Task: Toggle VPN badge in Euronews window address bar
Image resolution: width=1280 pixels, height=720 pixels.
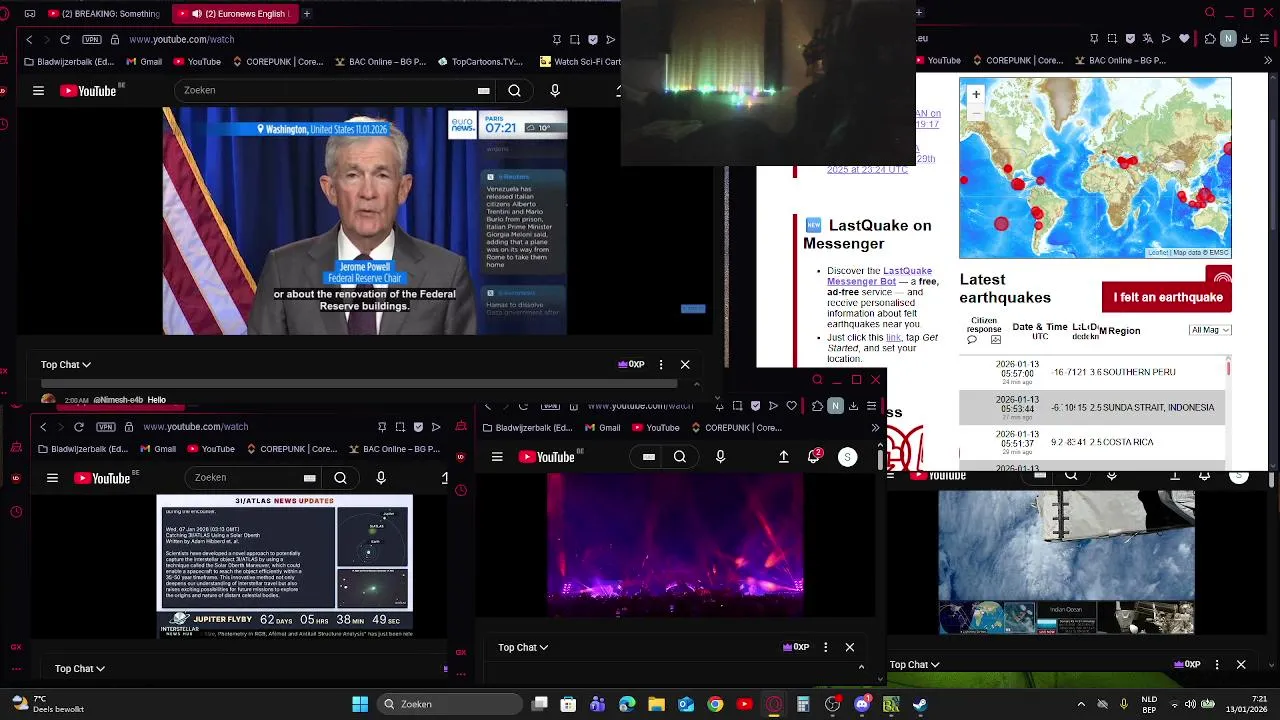Action: point(92,39)
